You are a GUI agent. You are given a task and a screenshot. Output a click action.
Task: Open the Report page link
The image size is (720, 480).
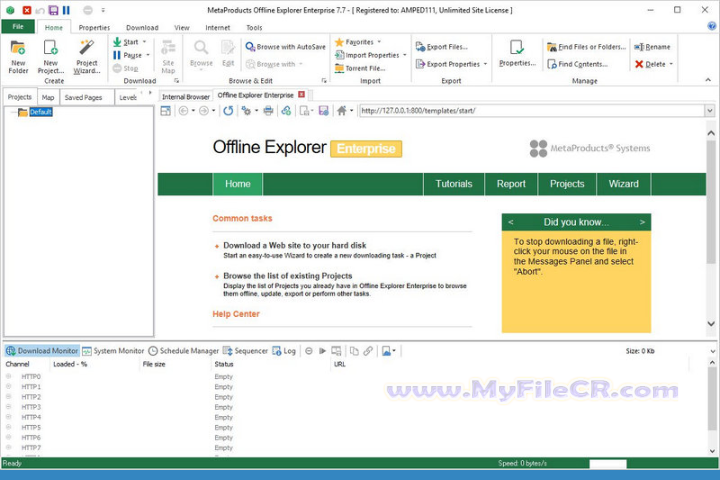(511, 184)
